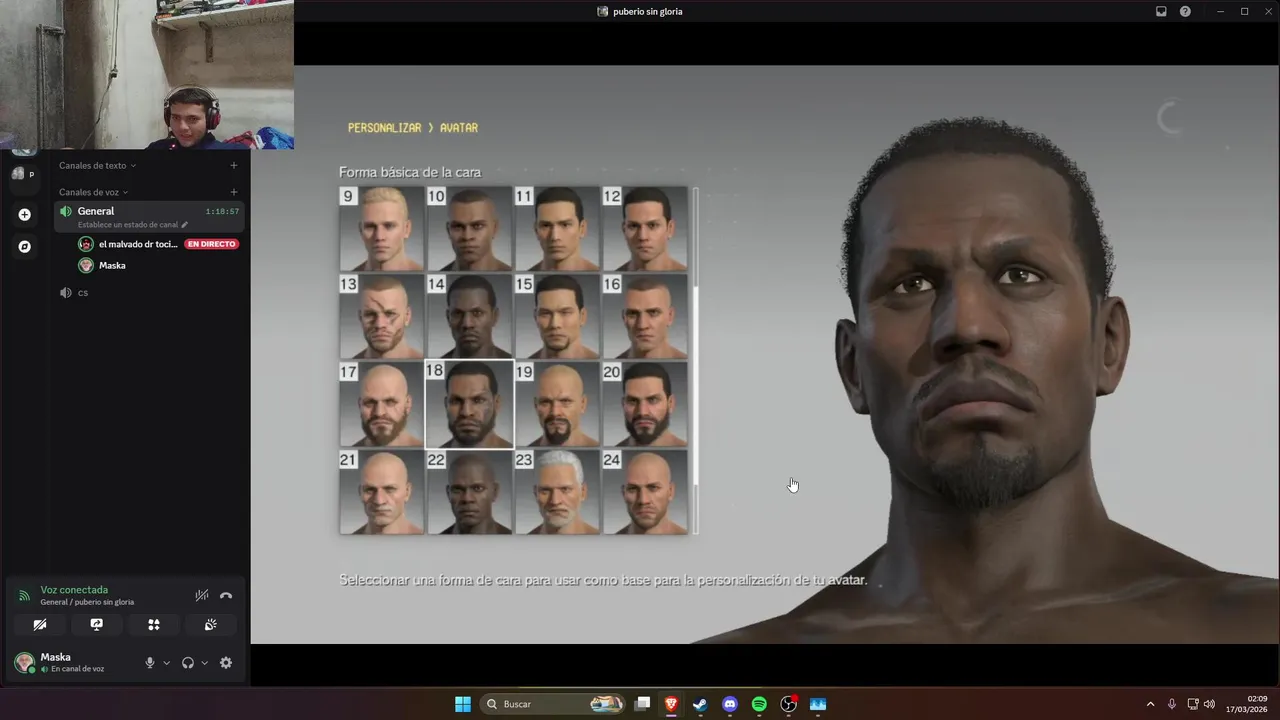Choose face shape number 11

(557, 228)
